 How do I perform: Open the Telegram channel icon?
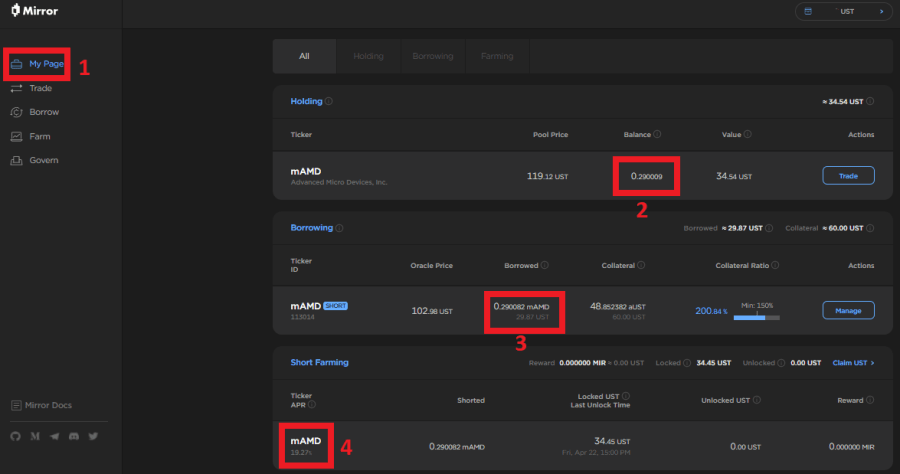[x=55, y=436]
